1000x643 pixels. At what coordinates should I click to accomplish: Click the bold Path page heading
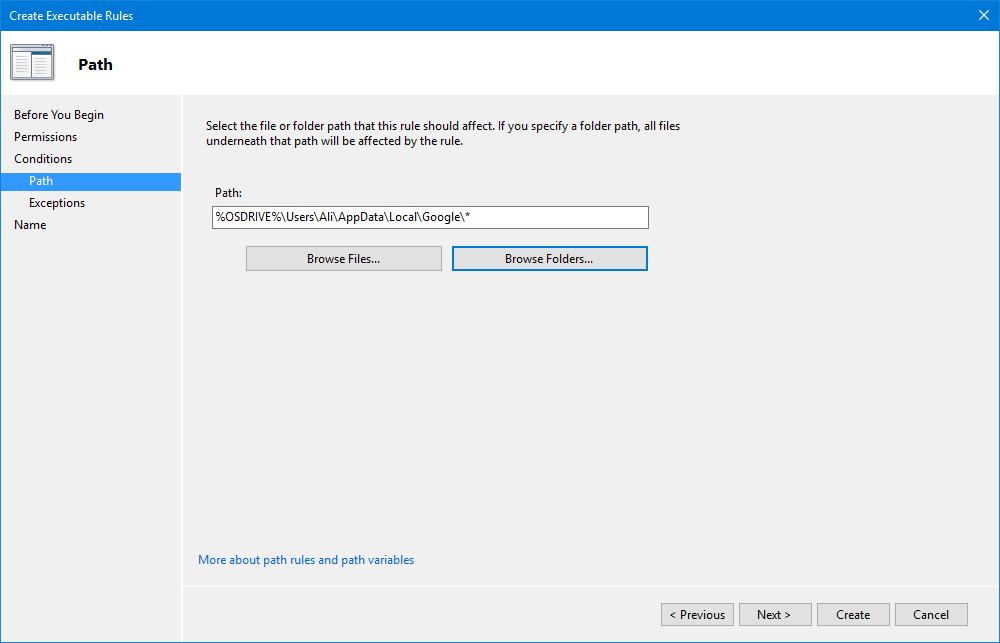tap(95, 65)
